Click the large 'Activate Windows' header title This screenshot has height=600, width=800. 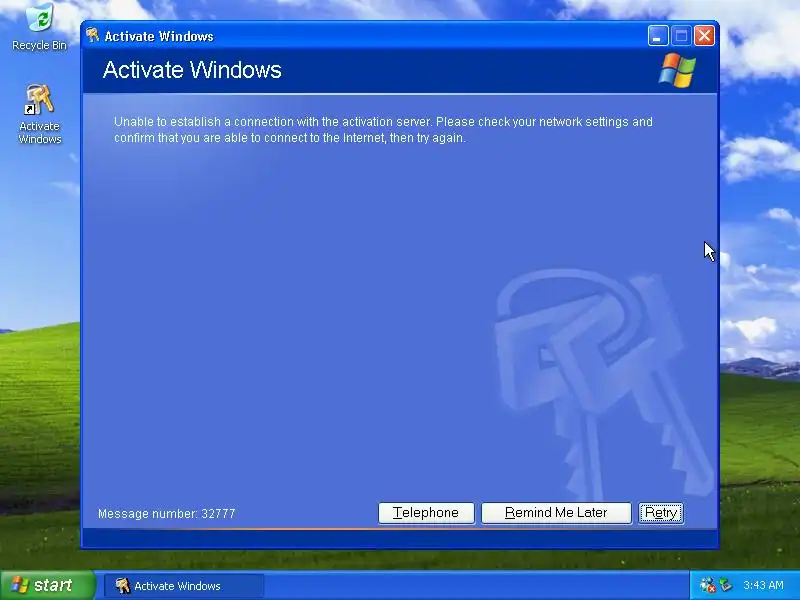192,70
